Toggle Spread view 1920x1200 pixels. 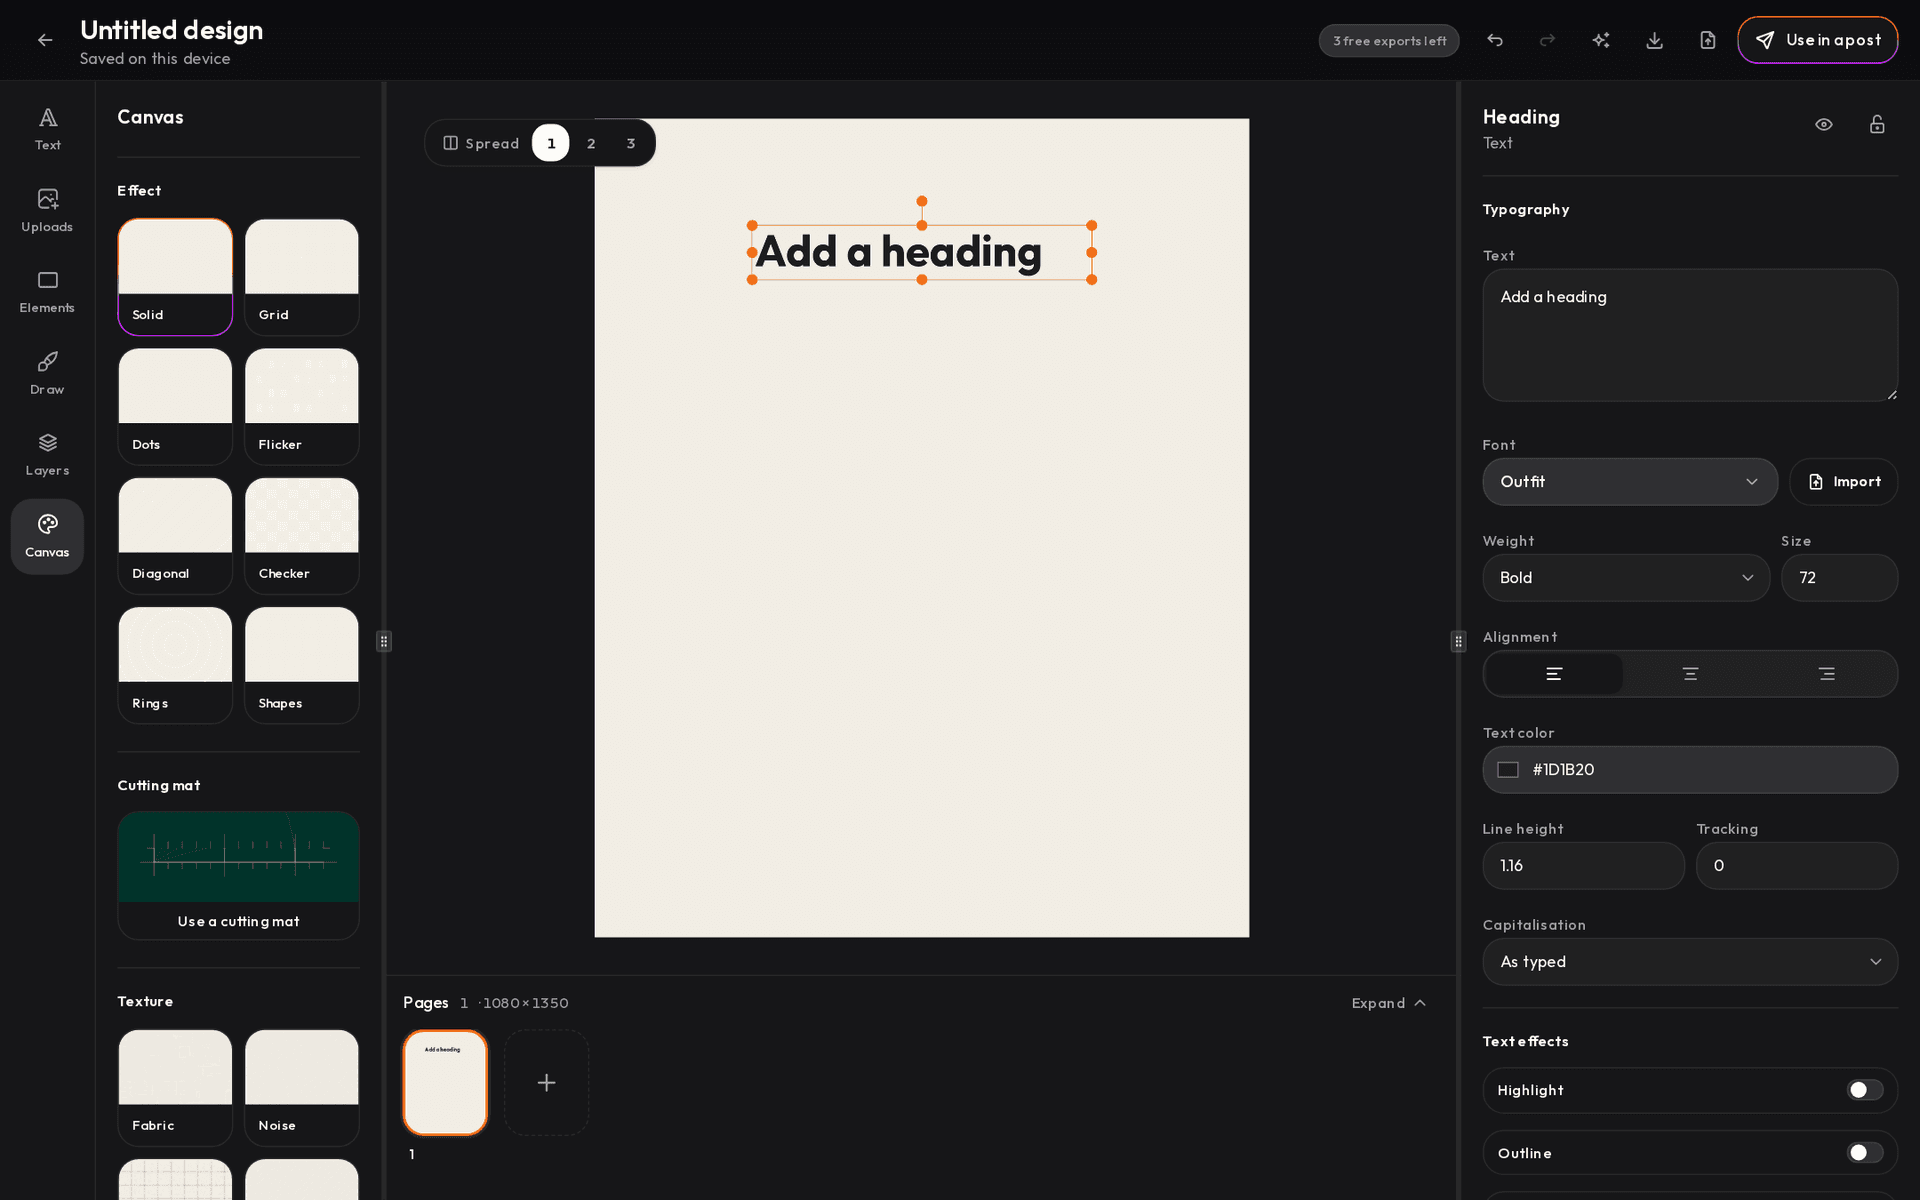click(x=481, y=143)
